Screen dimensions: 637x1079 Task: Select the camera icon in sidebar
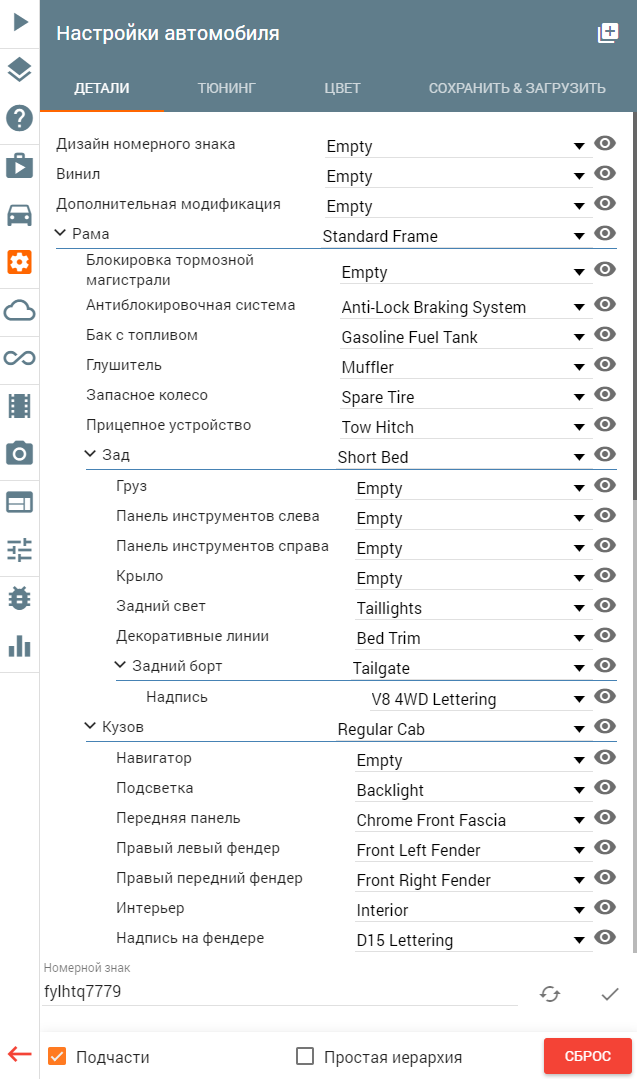tap(19, 453)
